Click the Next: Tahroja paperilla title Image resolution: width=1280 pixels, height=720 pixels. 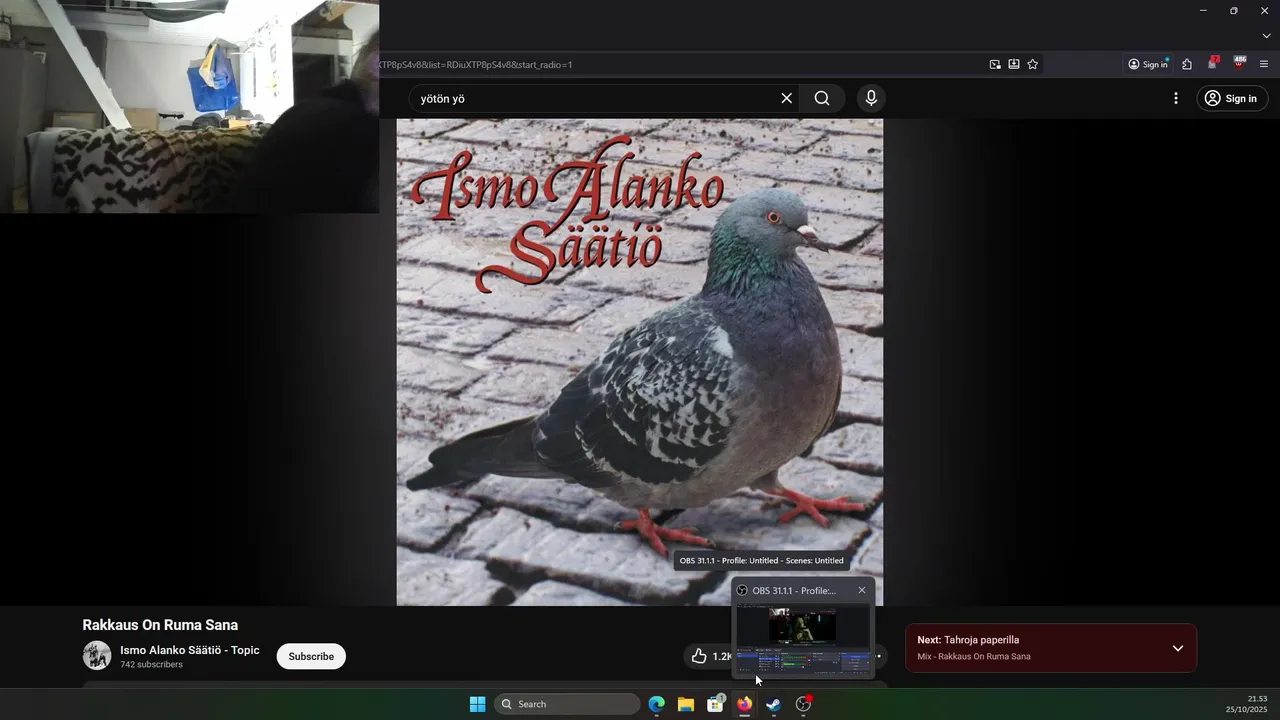[x=968, y=640]
